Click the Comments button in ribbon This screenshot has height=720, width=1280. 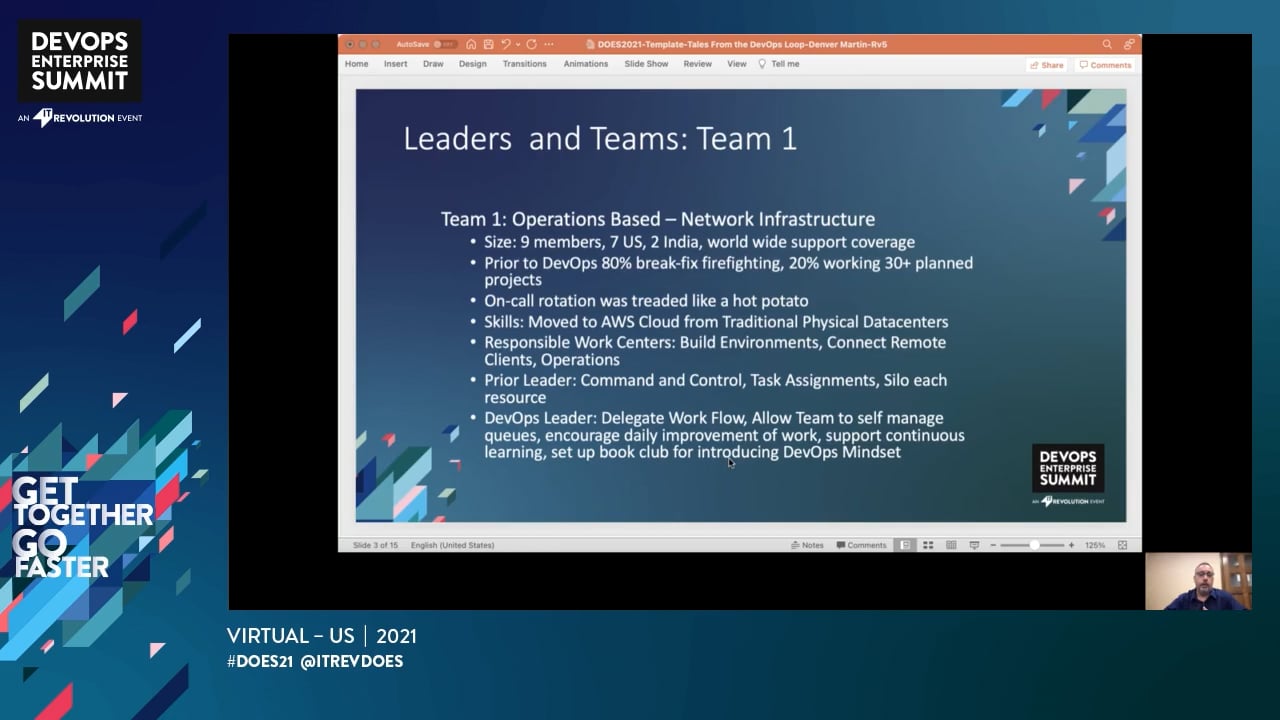point(1105,65)
